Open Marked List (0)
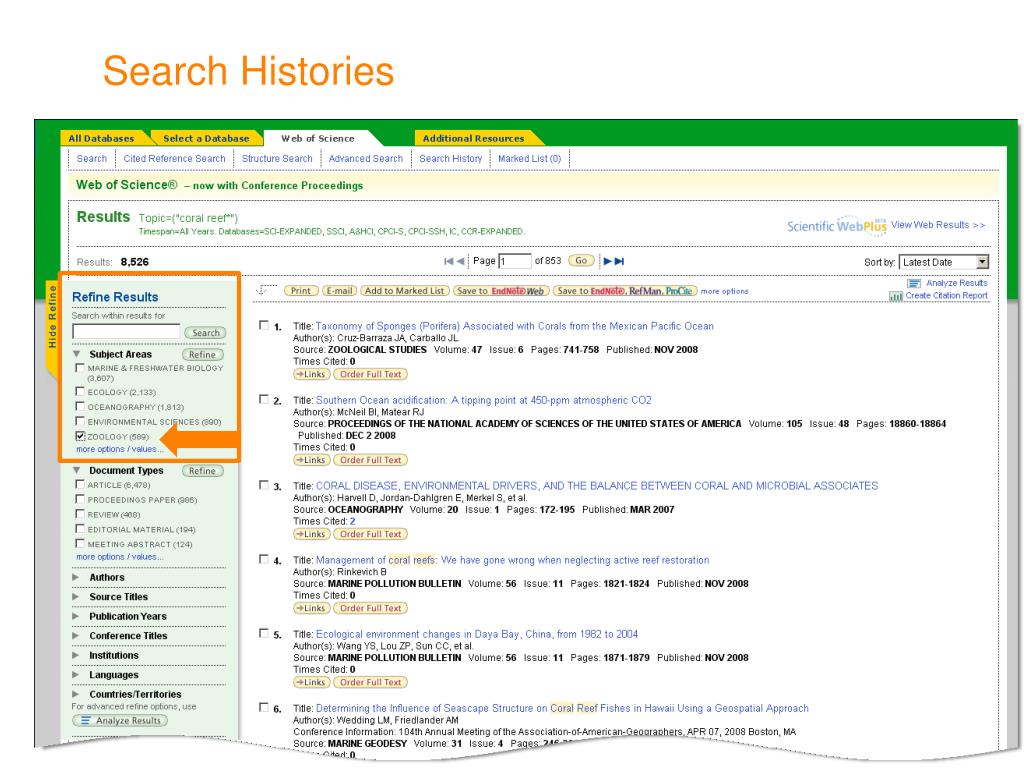1024x768 pixels. [530, 159]
